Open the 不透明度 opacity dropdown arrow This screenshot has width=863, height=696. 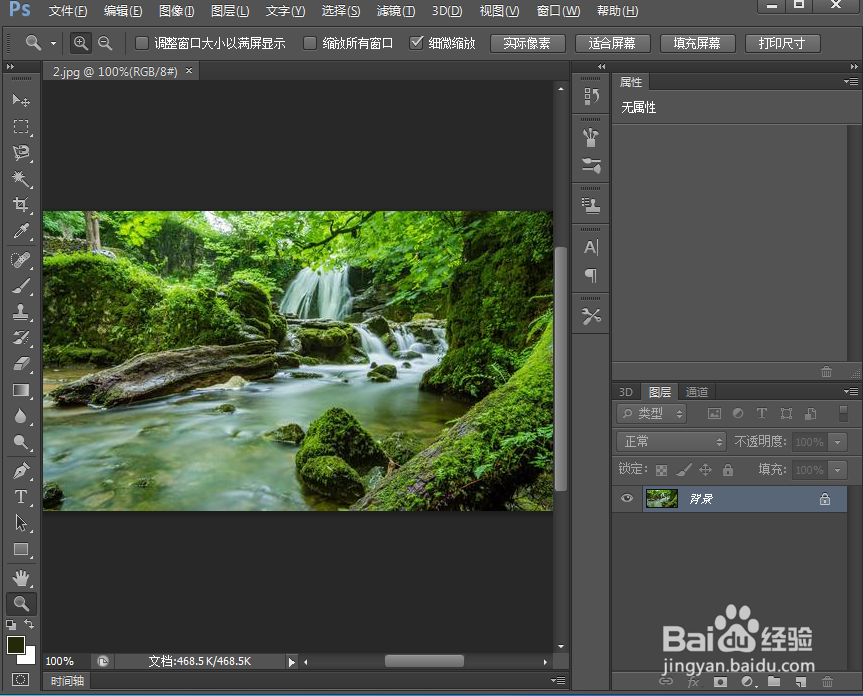838,442
